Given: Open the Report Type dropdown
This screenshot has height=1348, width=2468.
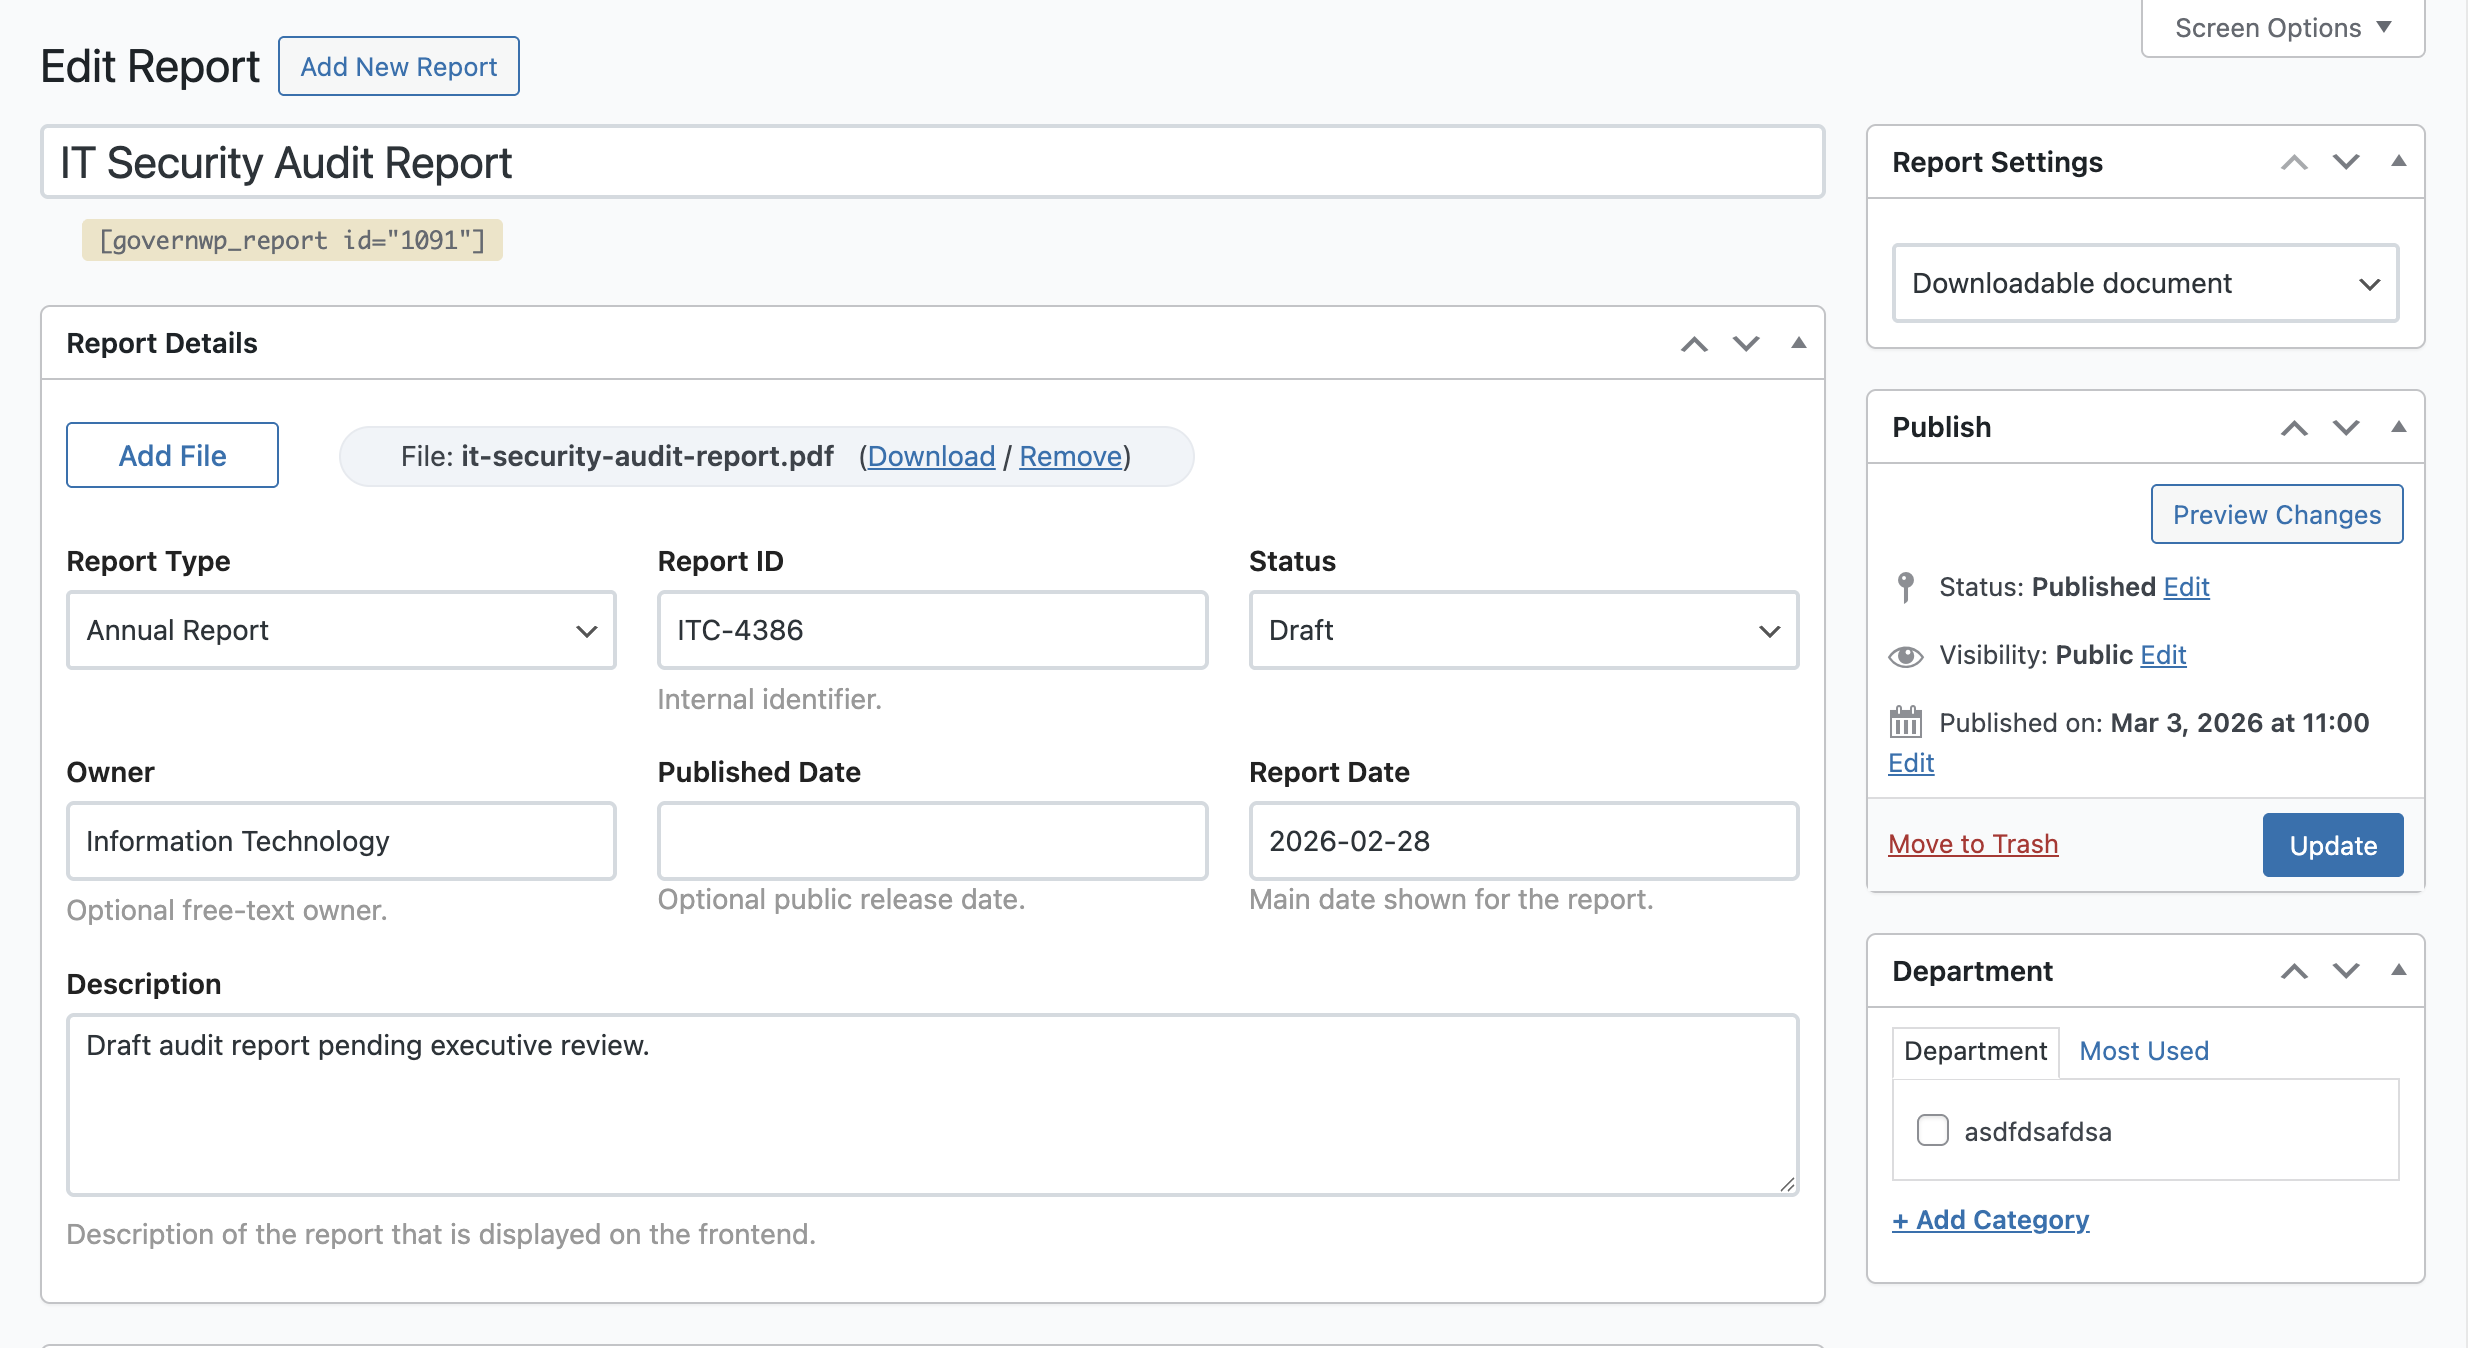Looking at the screenshot, I should pyautogui.click(x=341, y=630).
